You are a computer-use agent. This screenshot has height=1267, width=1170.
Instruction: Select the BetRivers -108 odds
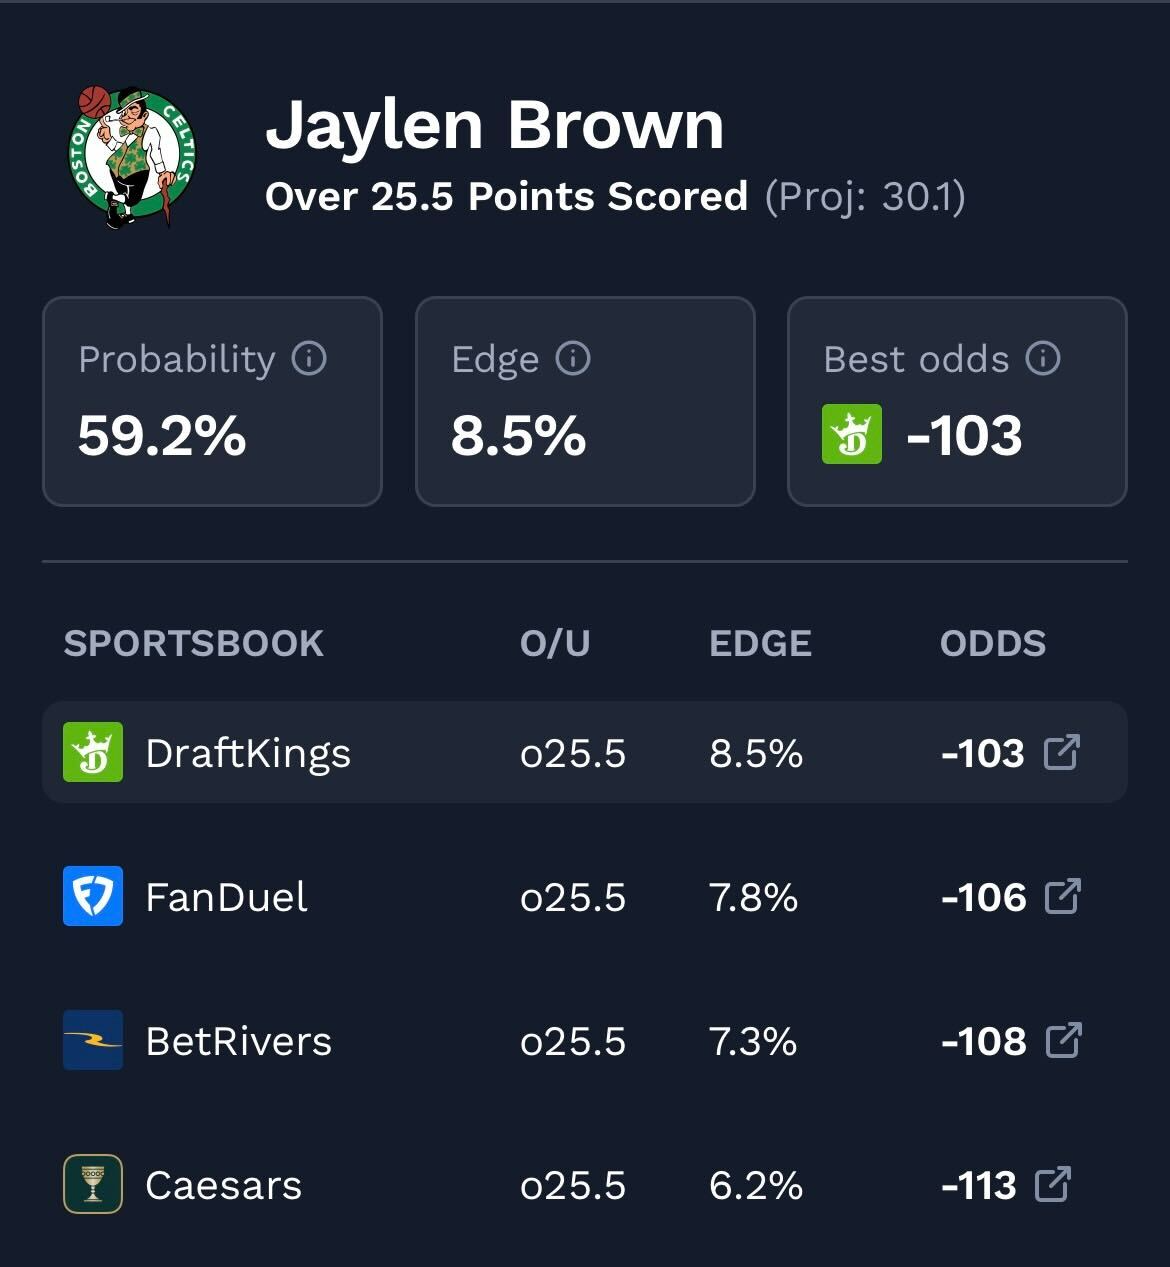pyautogui.click(x=984, y=1041)
